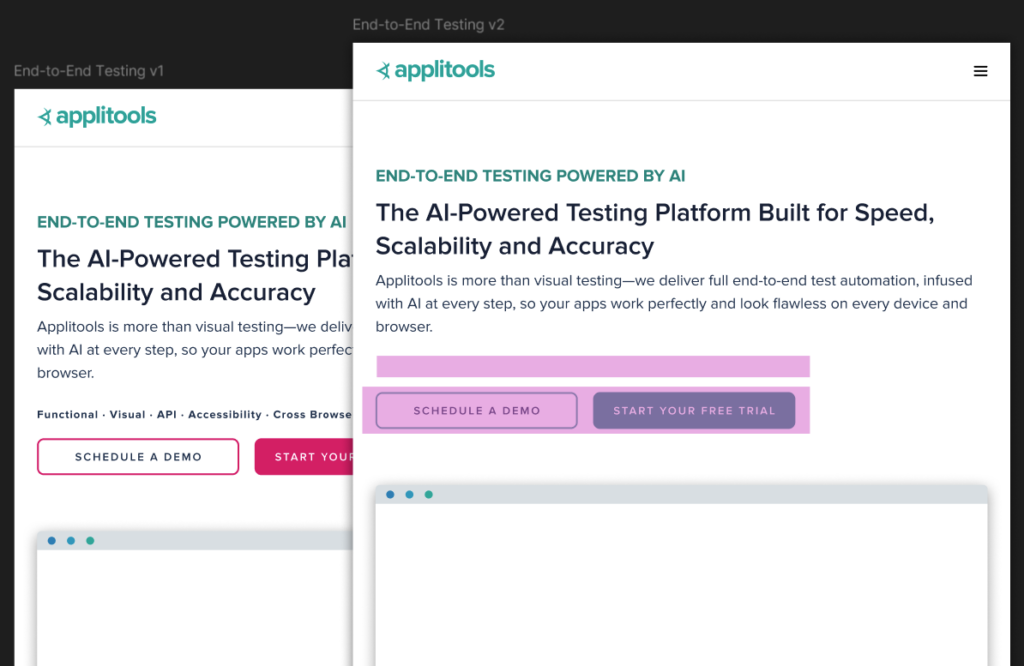Click v2 "END-TO-END TESTING POWERED BY AI" eyebrow text
Viewport: 1024px width, 666px height.
point(530,176)
